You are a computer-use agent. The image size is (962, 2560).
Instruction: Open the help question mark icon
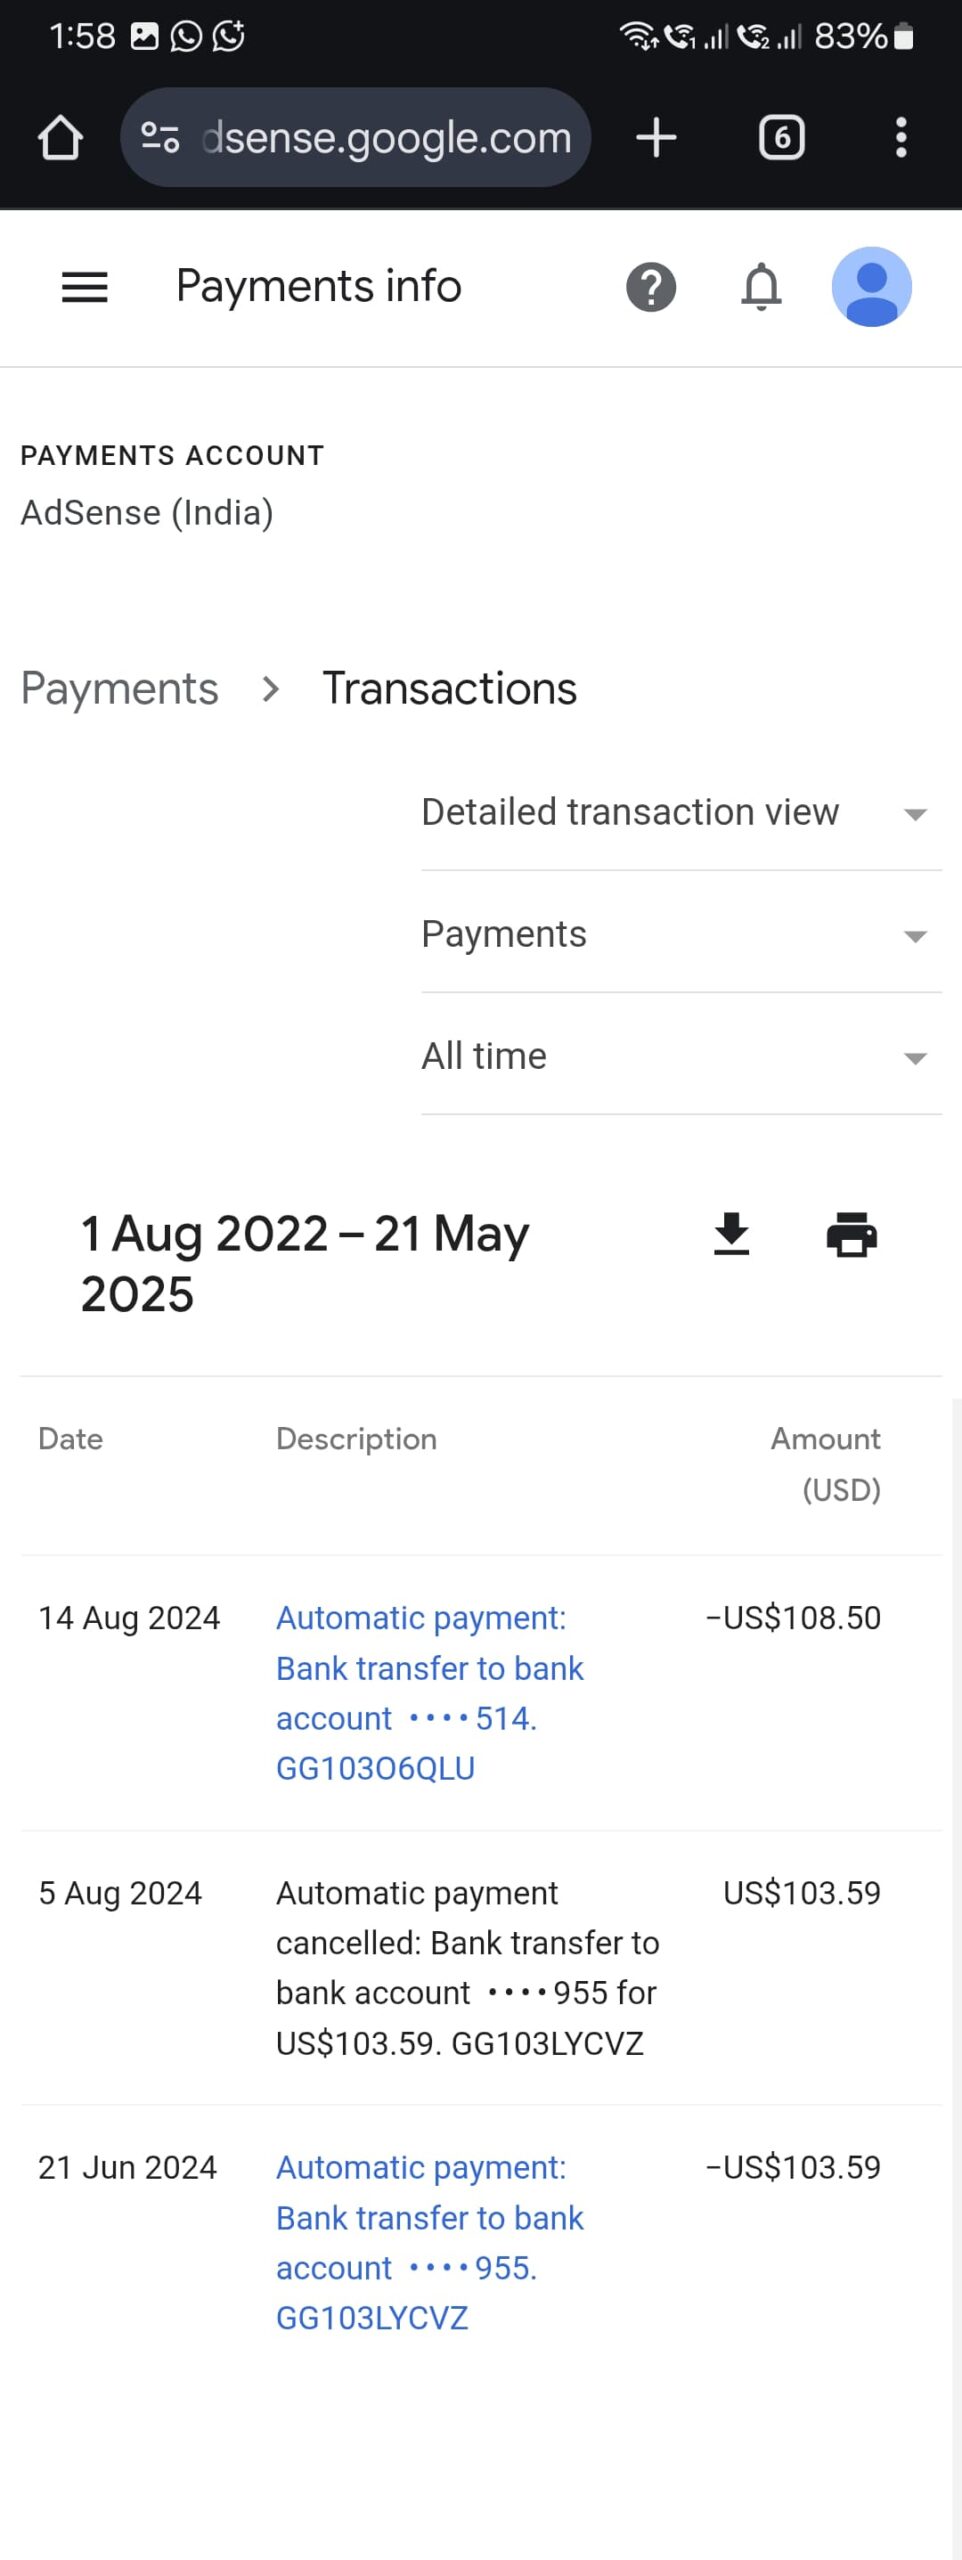click(651, 287)
